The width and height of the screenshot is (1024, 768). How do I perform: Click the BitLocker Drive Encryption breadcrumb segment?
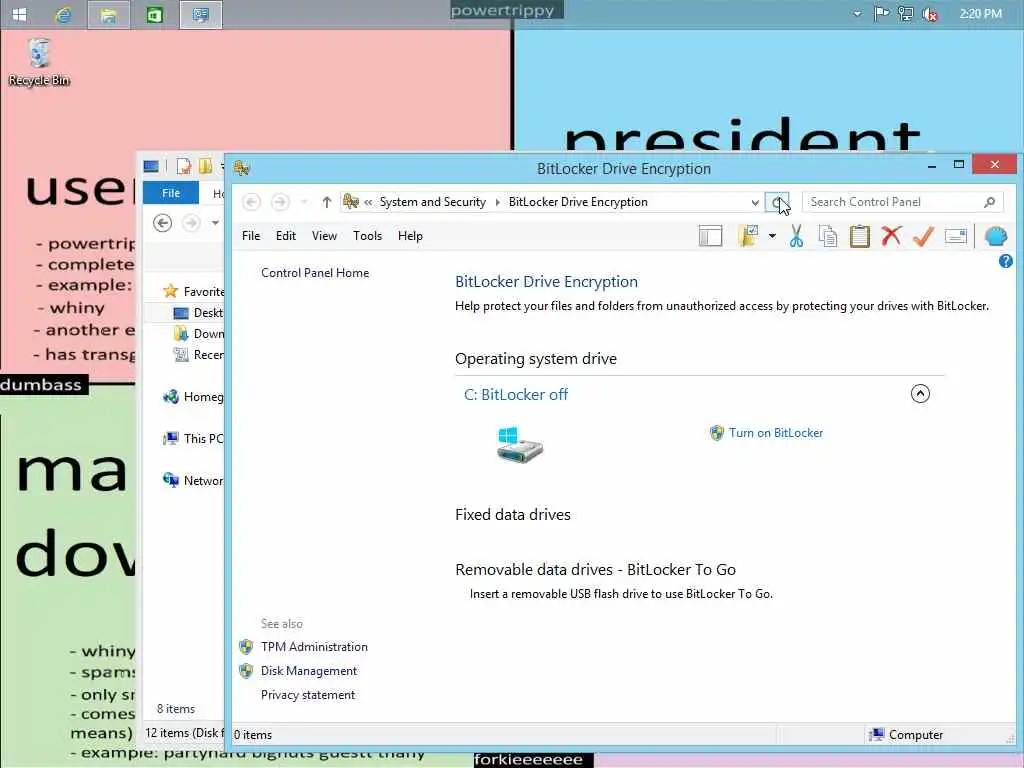pos(578,202)
